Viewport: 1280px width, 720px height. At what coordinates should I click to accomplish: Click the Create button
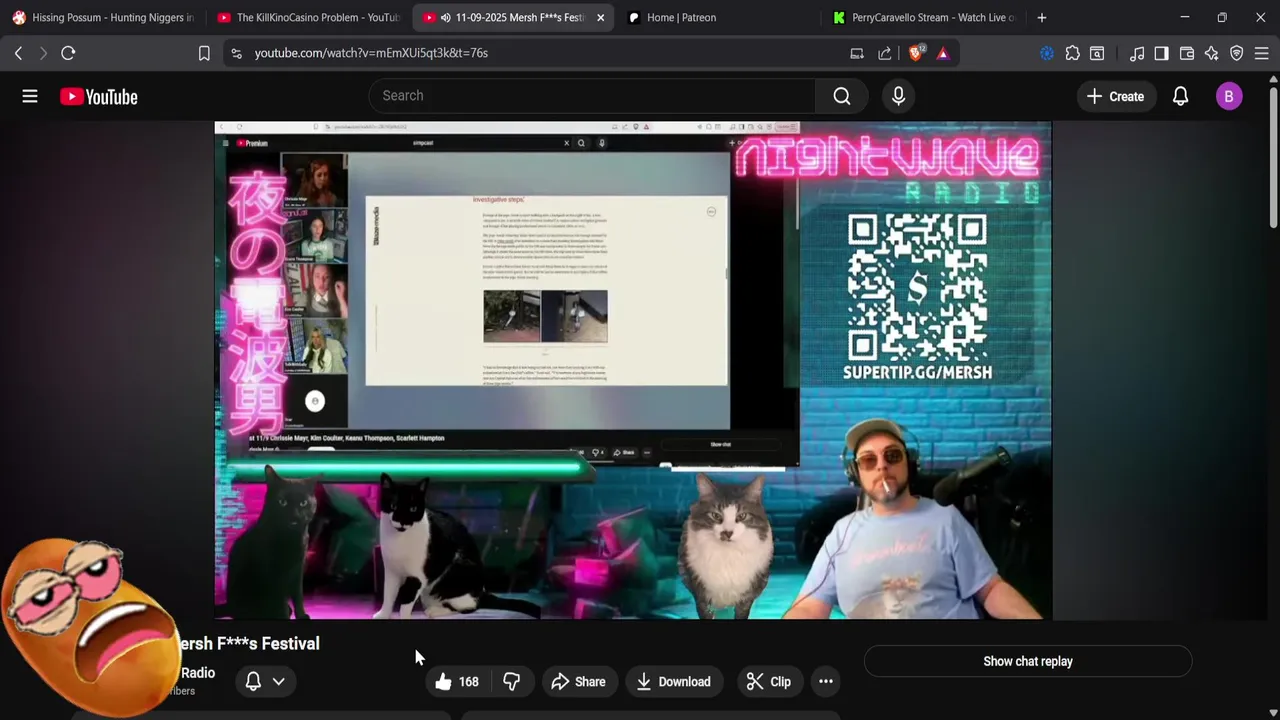1116,96
